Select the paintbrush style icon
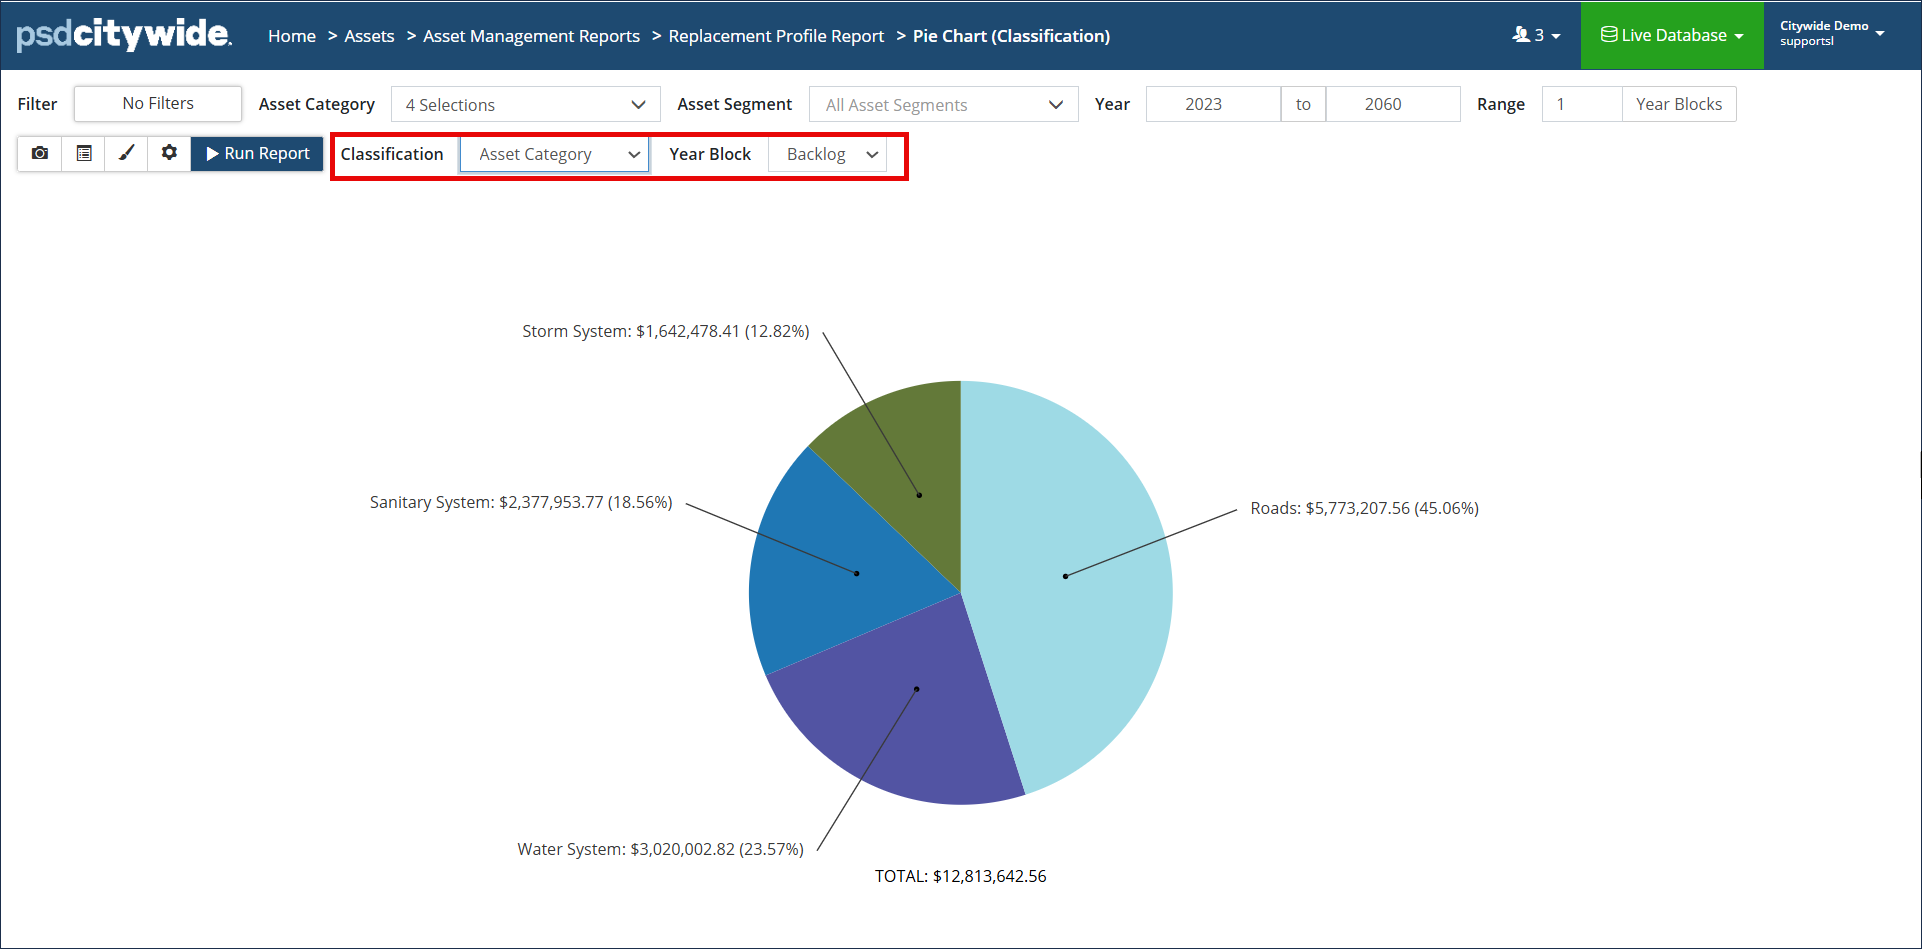This screenshot has height=949, width=1922. pyautogui.click(x=127, y=154)
